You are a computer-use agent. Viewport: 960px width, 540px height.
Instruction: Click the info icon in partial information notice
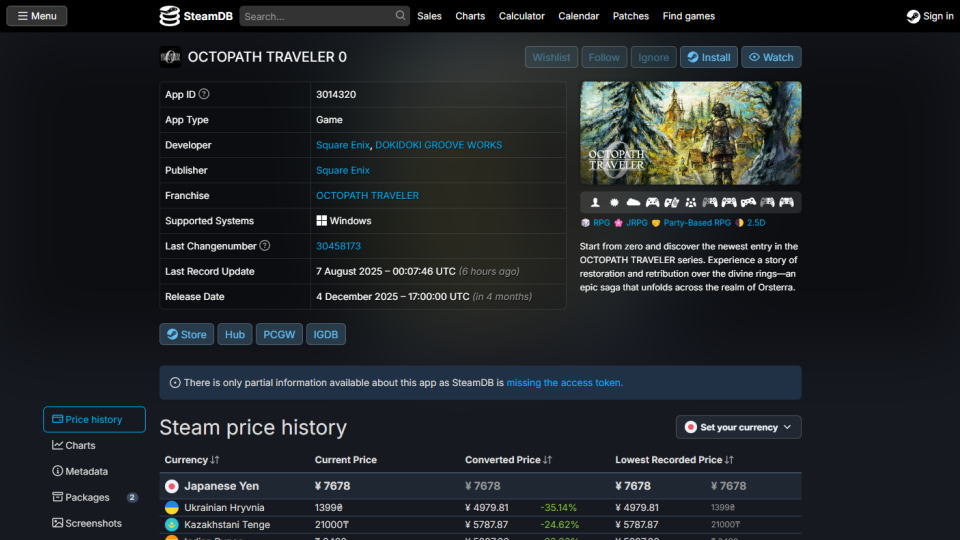point(174,383)
